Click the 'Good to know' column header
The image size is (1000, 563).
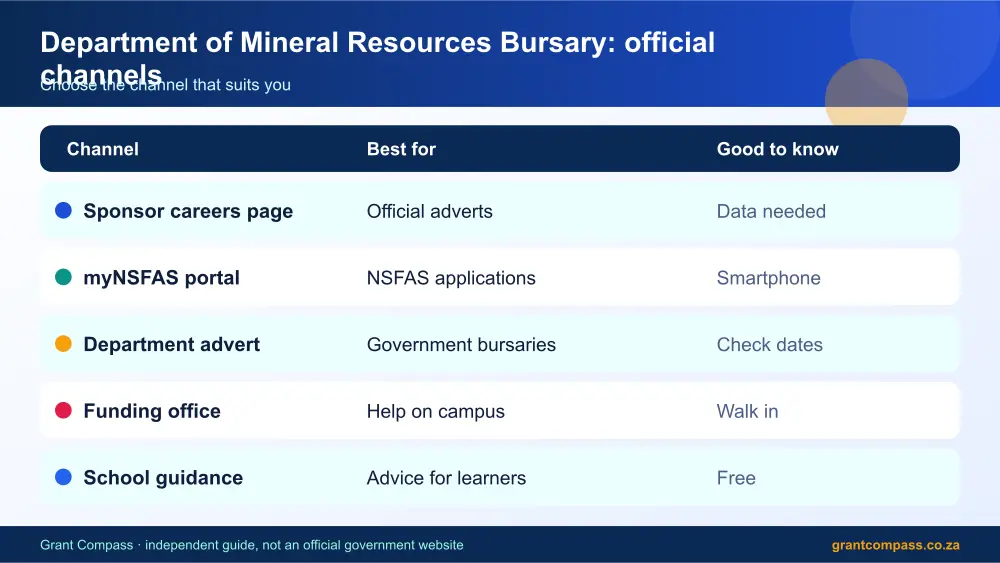[x=777, y=149]
